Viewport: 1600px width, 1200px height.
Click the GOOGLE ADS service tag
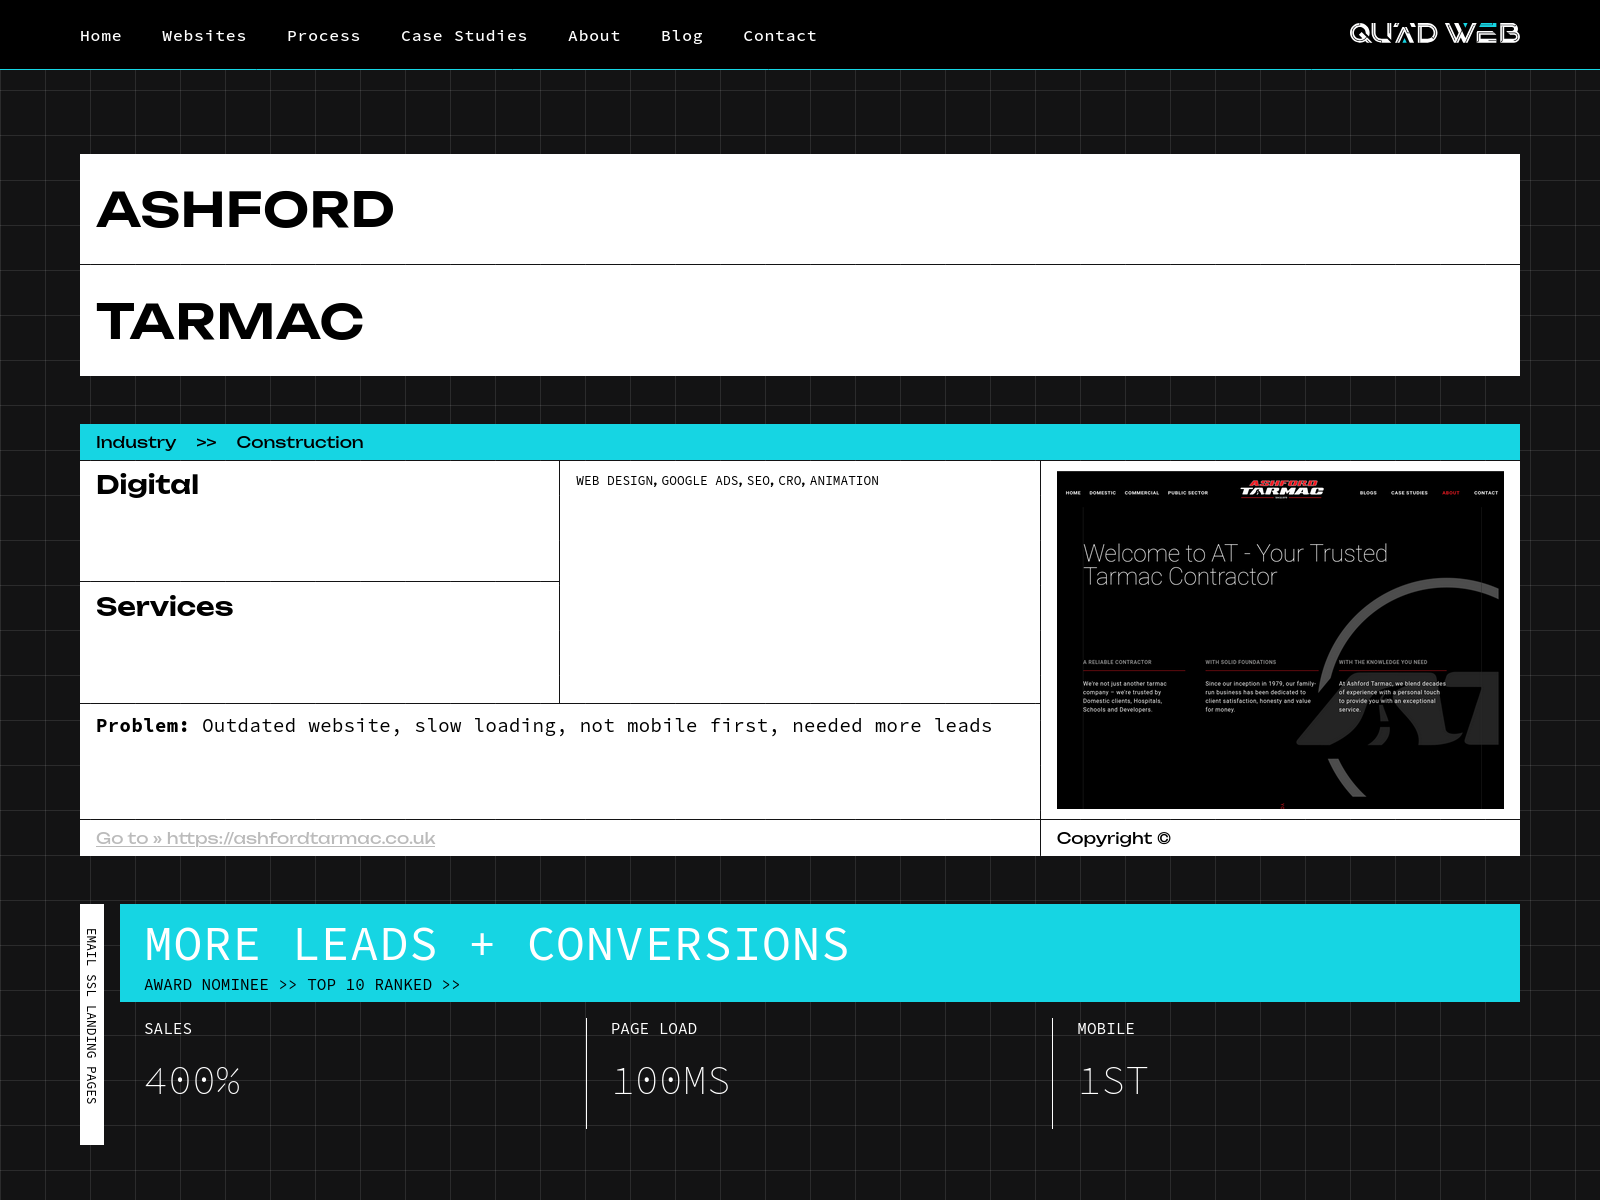click(700, 481)
